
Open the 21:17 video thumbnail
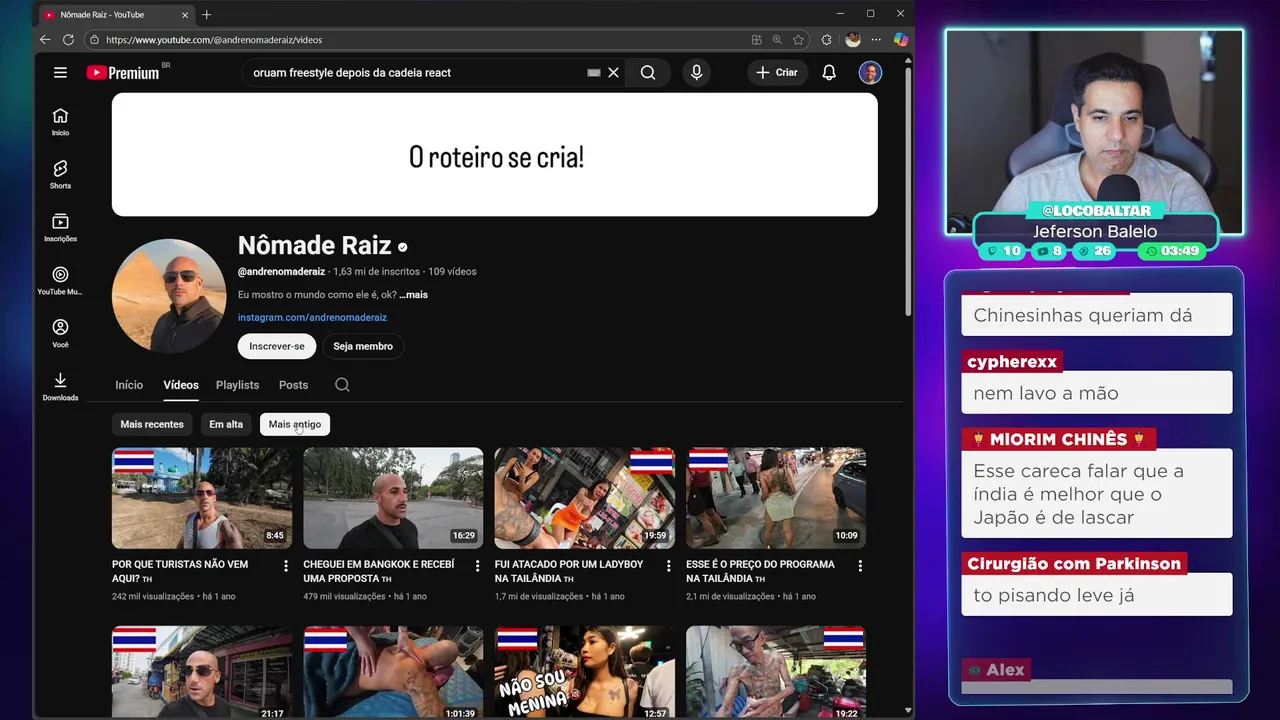click(202, 672)
